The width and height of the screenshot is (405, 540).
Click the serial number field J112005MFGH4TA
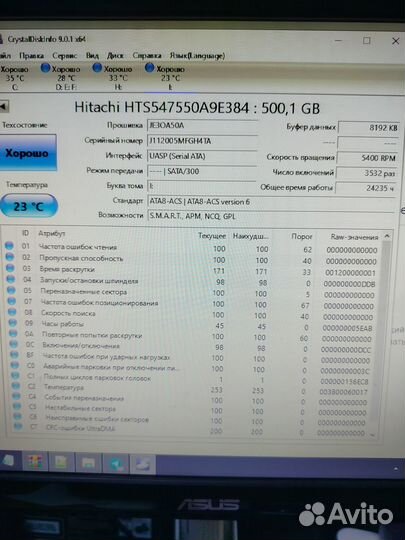tap(202, 141)
